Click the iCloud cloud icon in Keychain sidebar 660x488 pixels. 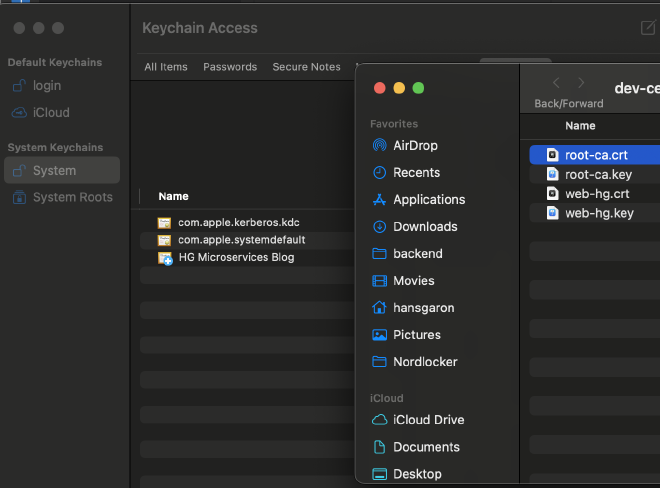coord(19,113)
